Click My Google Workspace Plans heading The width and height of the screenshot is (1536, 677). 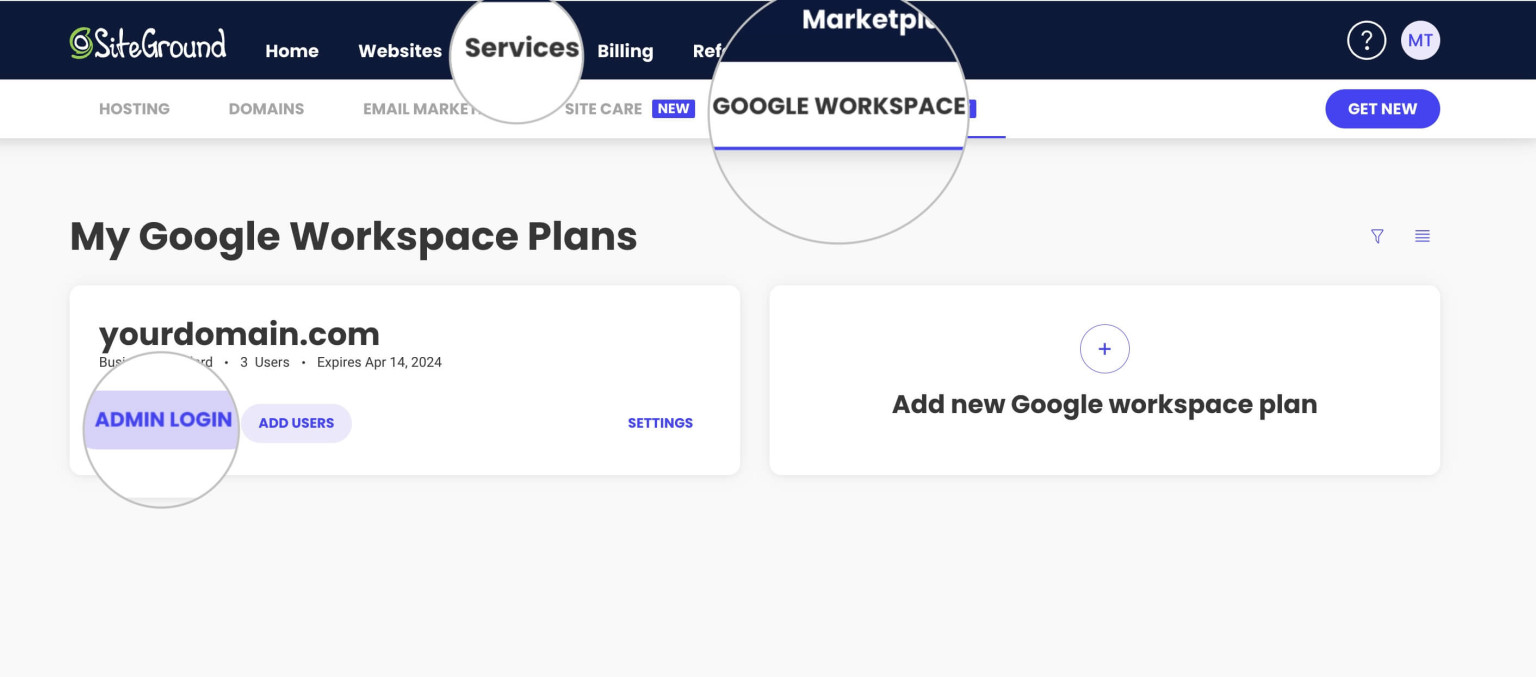point(353,237)
